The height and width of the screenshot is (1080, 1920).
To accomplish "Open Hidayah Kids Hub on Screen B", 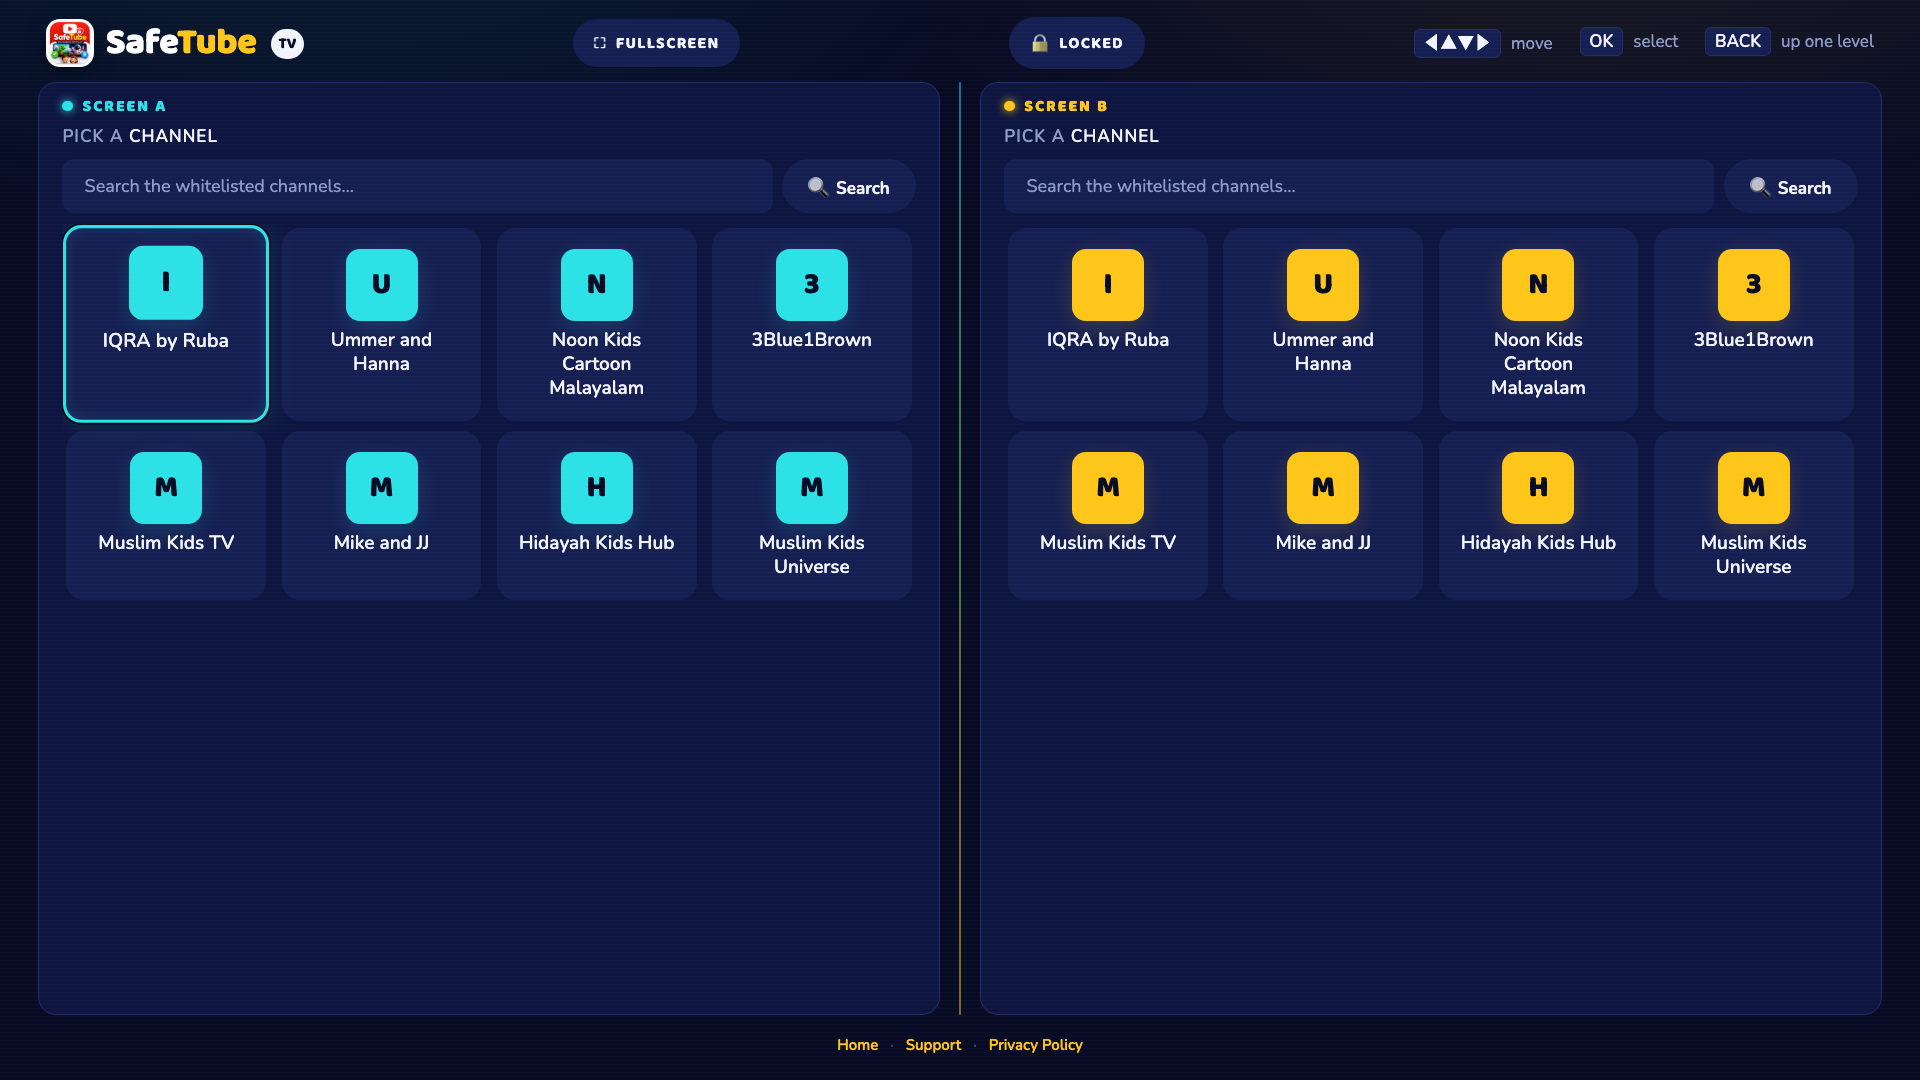I will (1538, 515).
